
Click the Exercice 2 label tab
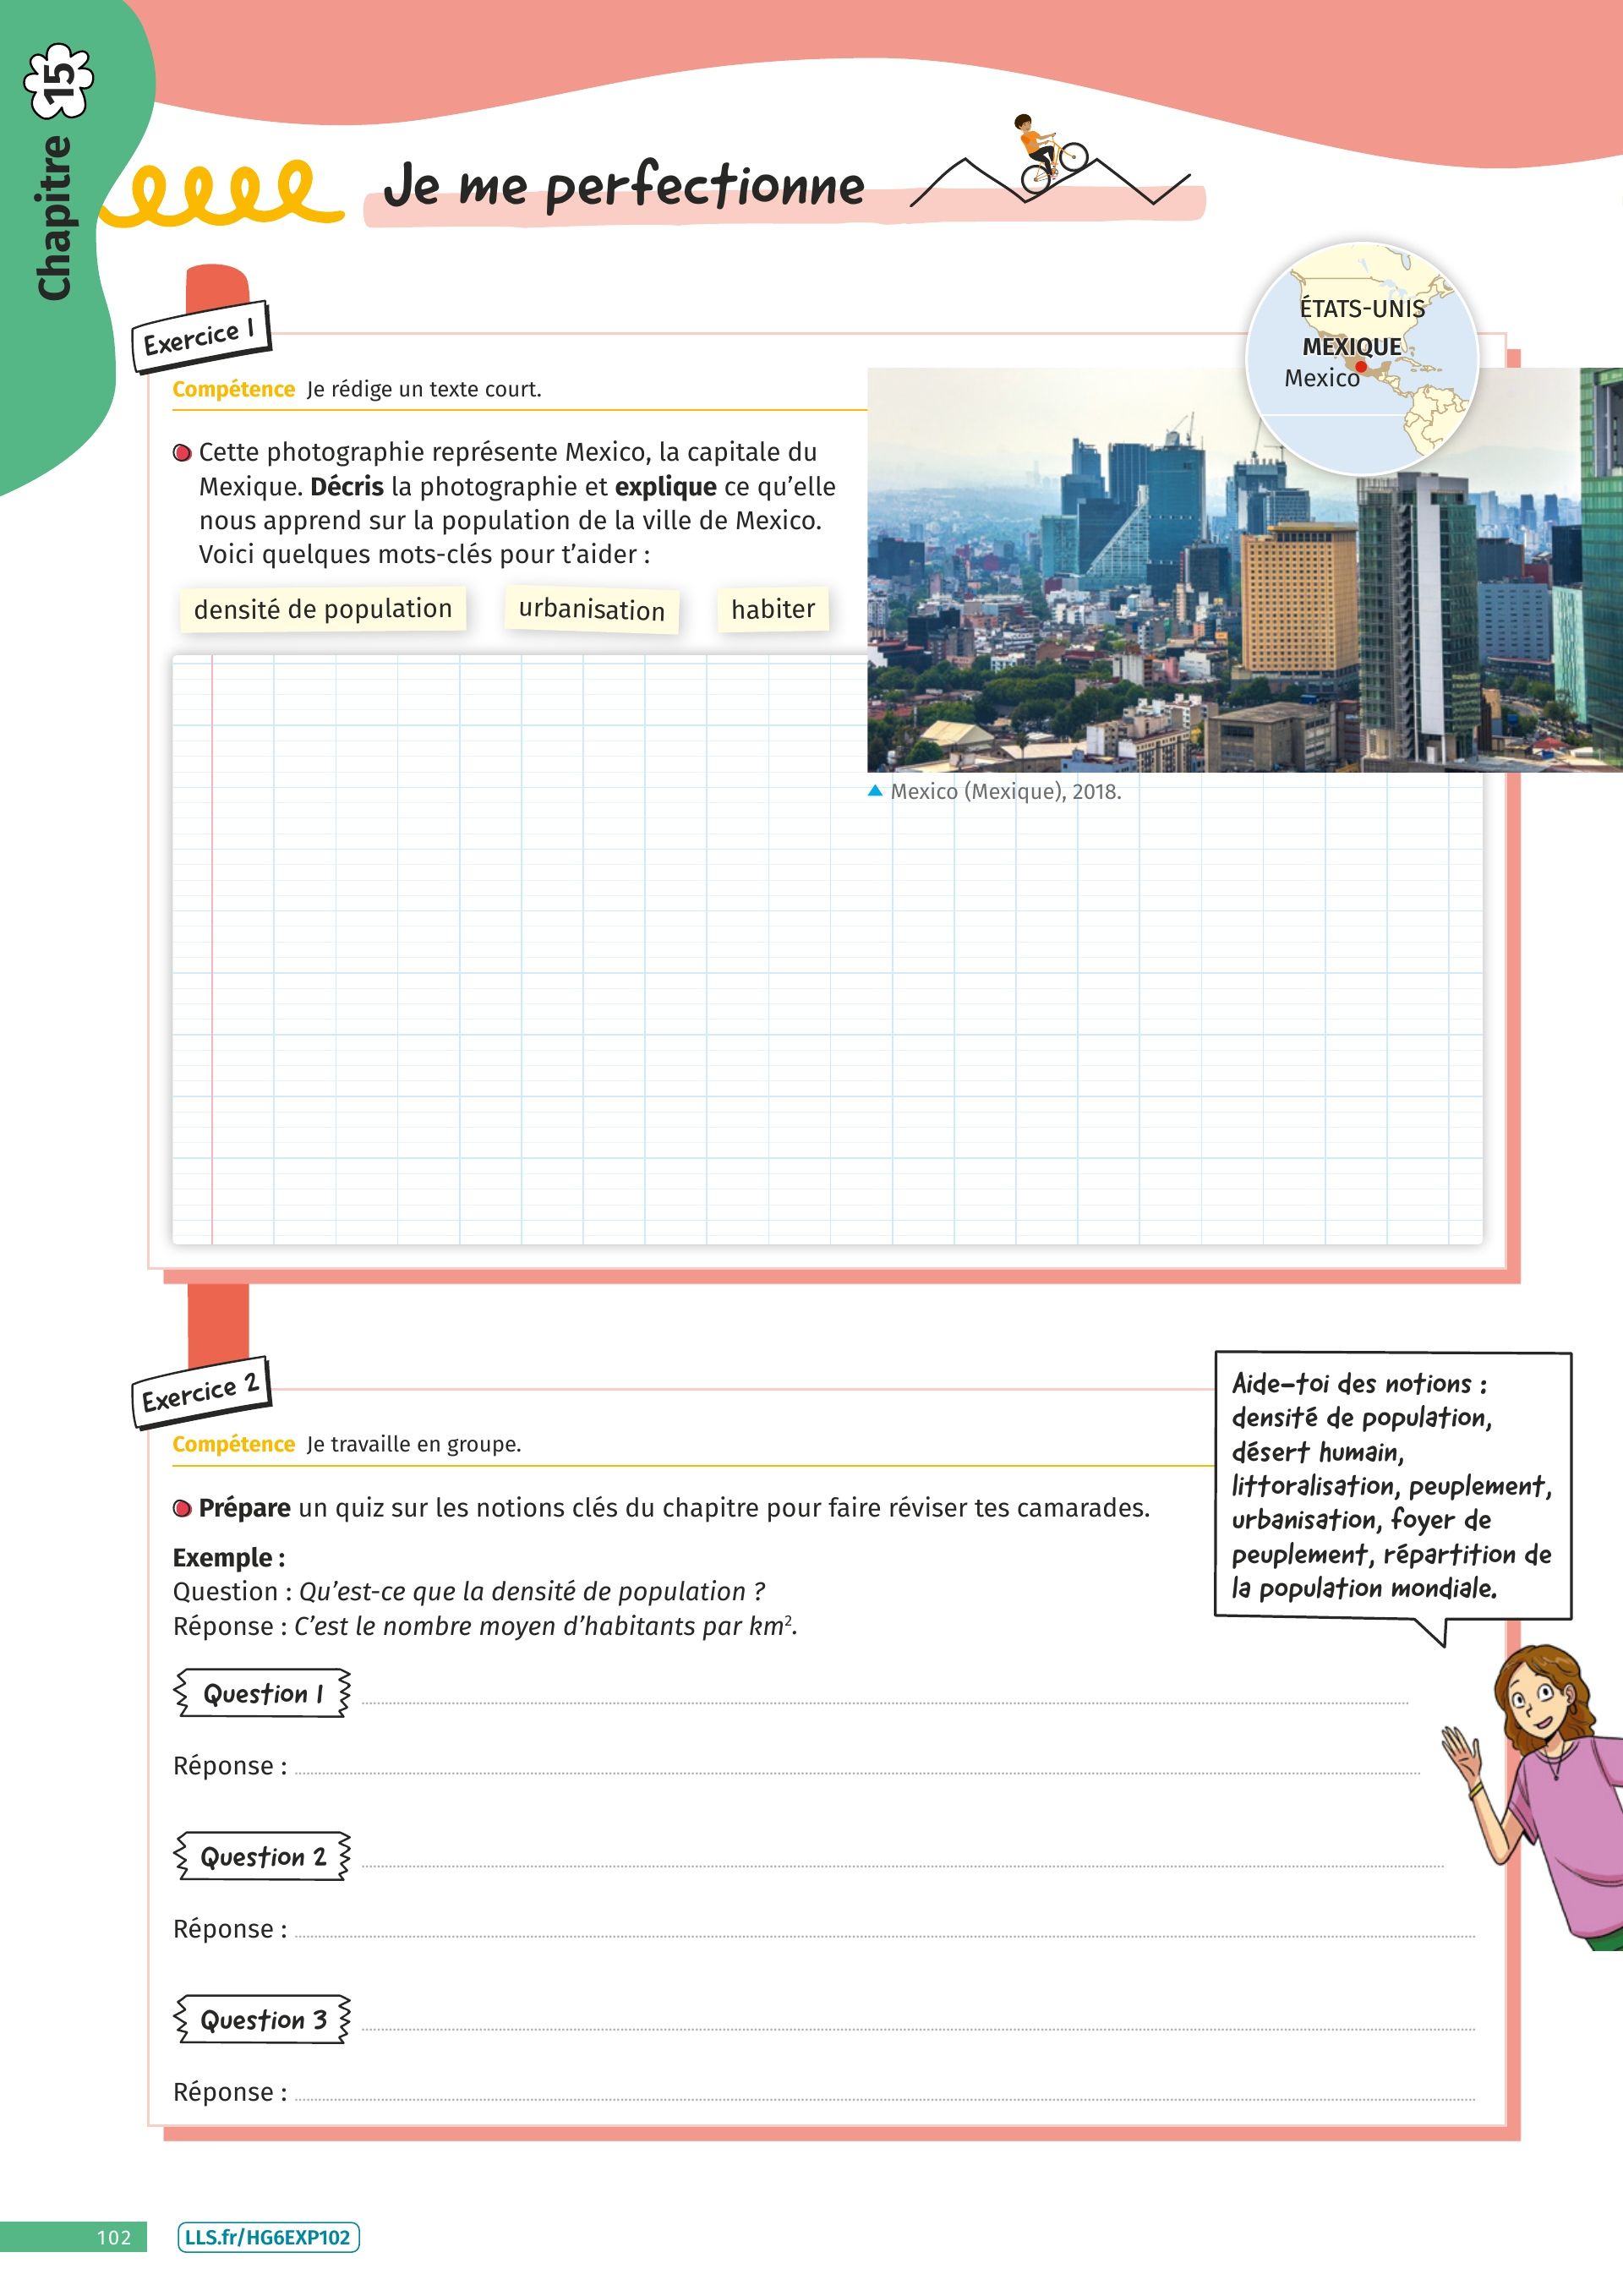click(x=200, y=1392)
